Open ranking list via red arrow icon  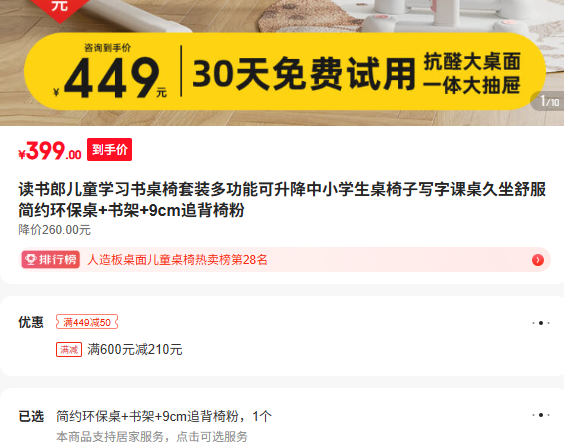[538, 260]
